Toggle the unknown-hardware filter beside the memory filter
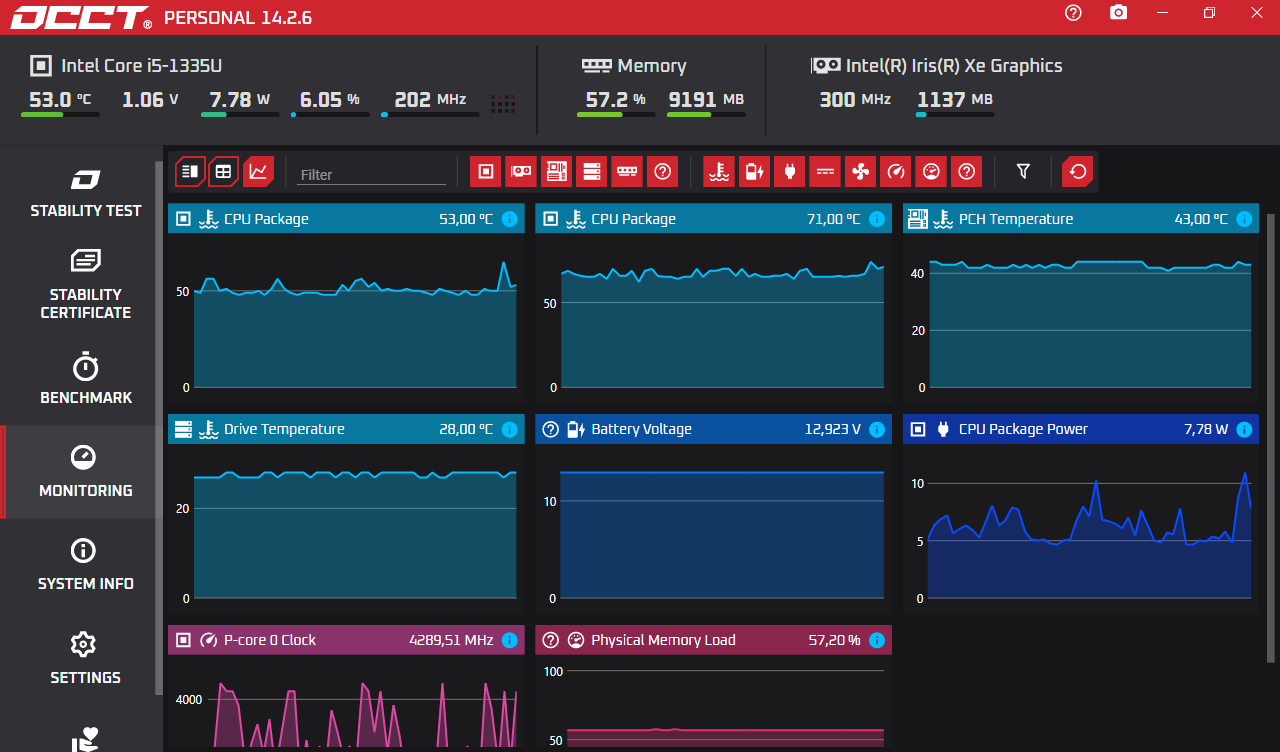1280x752 pixels. (662, 172)
